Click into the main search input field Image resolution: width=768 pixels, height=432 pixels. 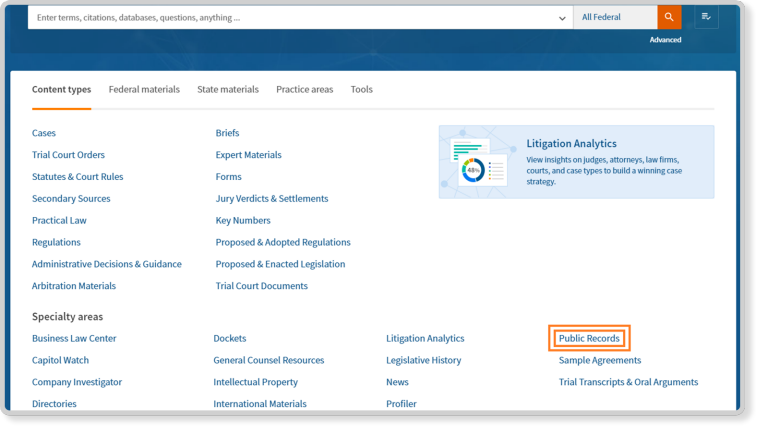(290, 18)
